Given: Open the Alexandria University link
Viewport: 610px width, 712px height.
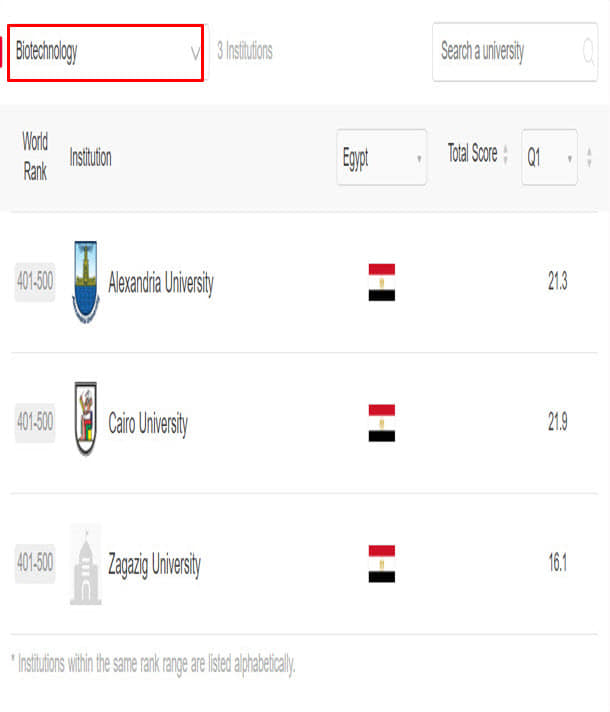Looking at the screenshot, I should pos(161,283).
